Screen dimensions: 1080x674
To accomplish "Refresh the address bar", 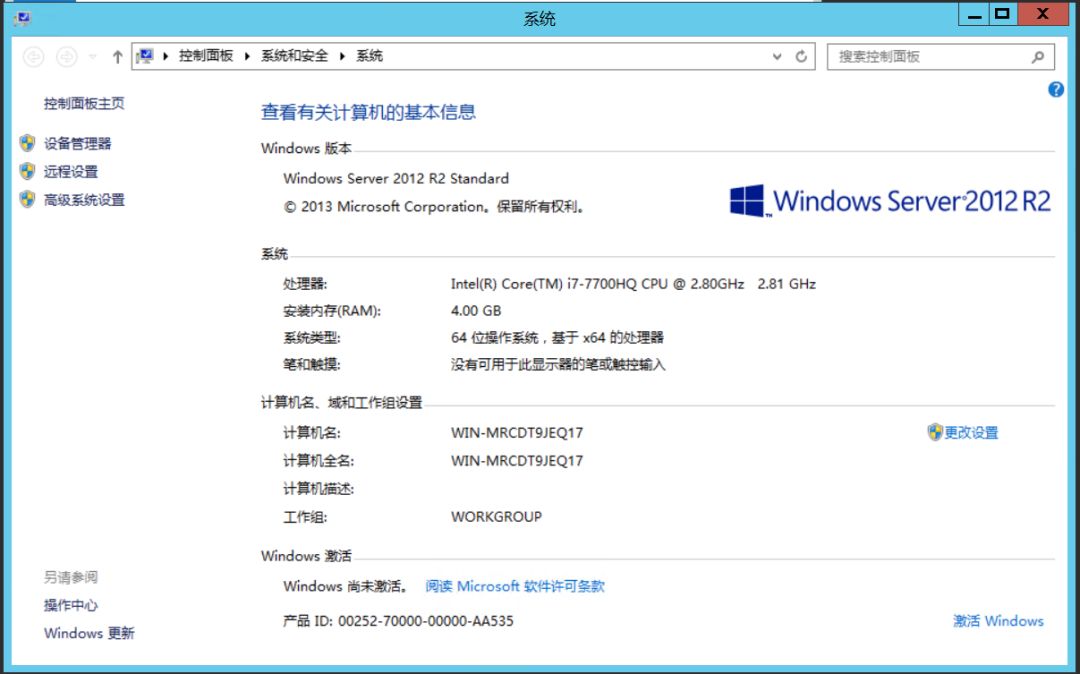I will point(801,56).
